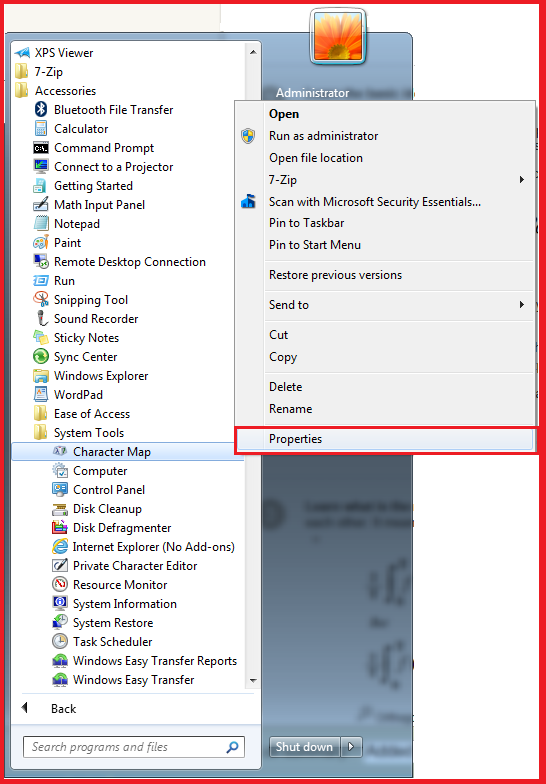Click the Private Character Editor icon
The image size is (546, 784).
click(x=60, y=566)
